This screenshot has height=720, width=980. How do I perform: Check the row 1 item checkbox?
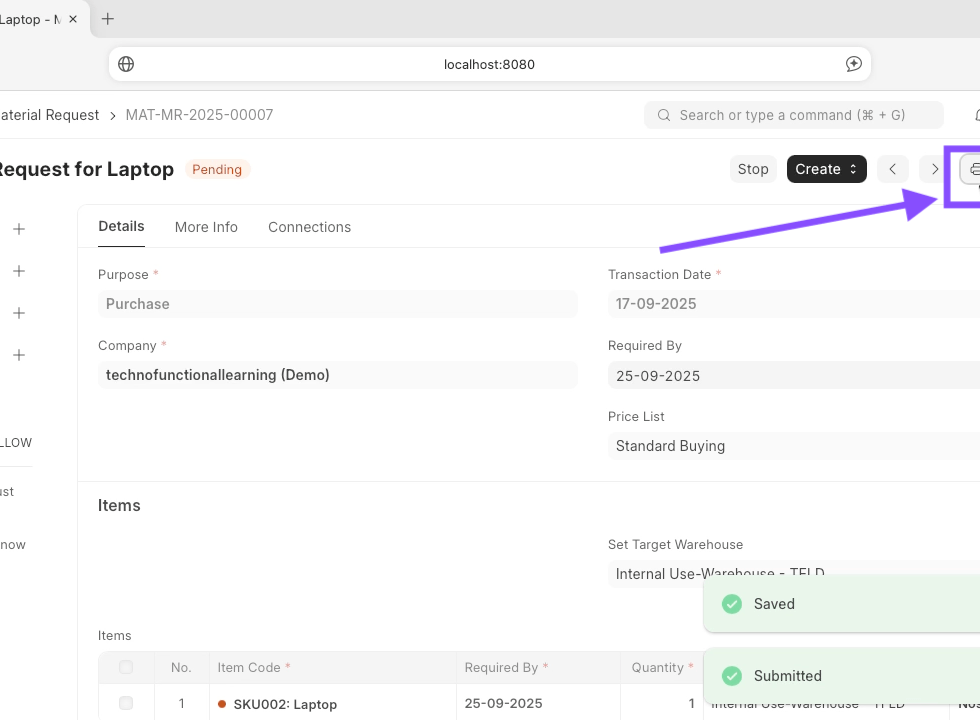126,703
